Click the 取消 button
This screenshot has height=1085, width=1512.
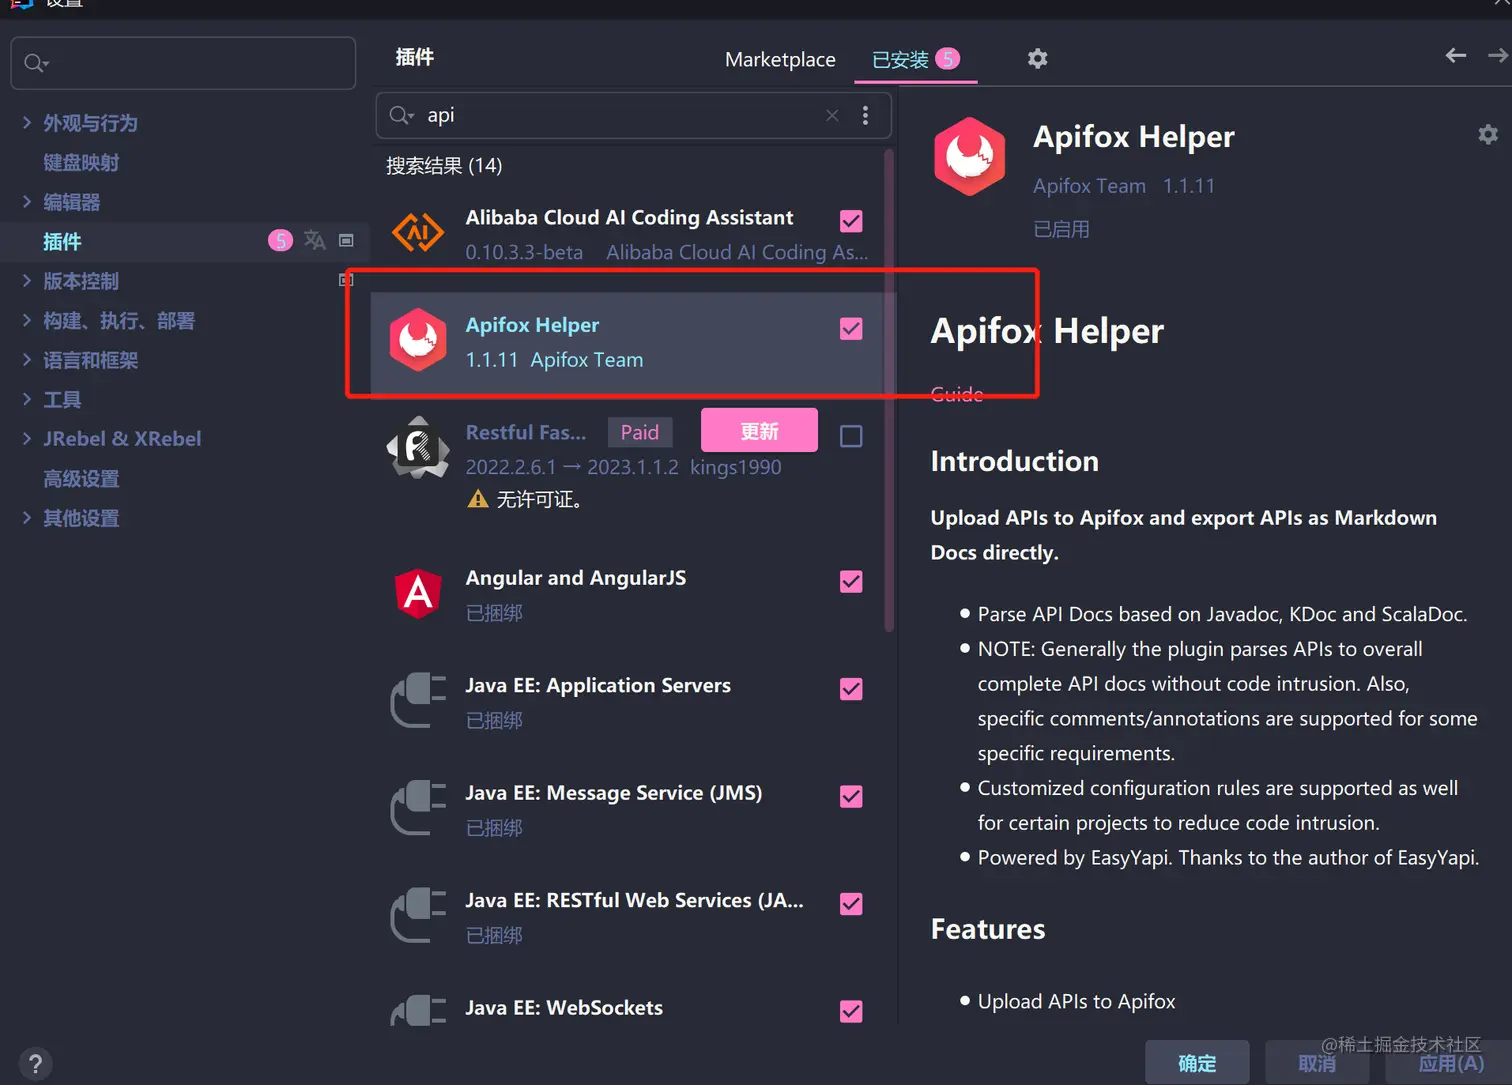tap(1317, 1063)
